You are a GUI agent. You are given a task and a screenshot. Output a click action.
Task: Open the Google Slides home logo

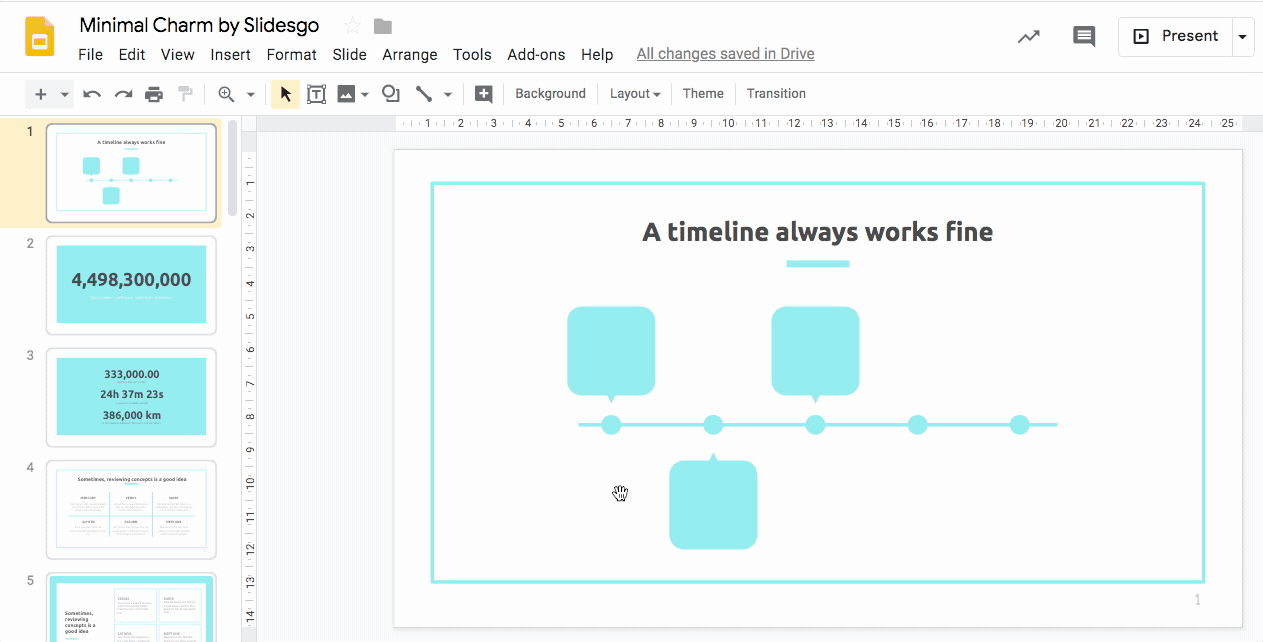tap(39, 39)
